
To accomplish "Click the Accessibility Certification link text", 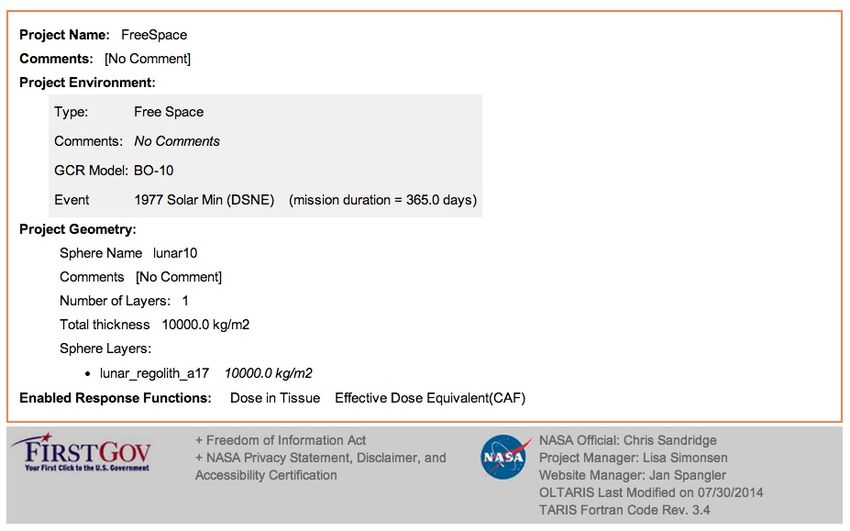I will tap(266, 475).
